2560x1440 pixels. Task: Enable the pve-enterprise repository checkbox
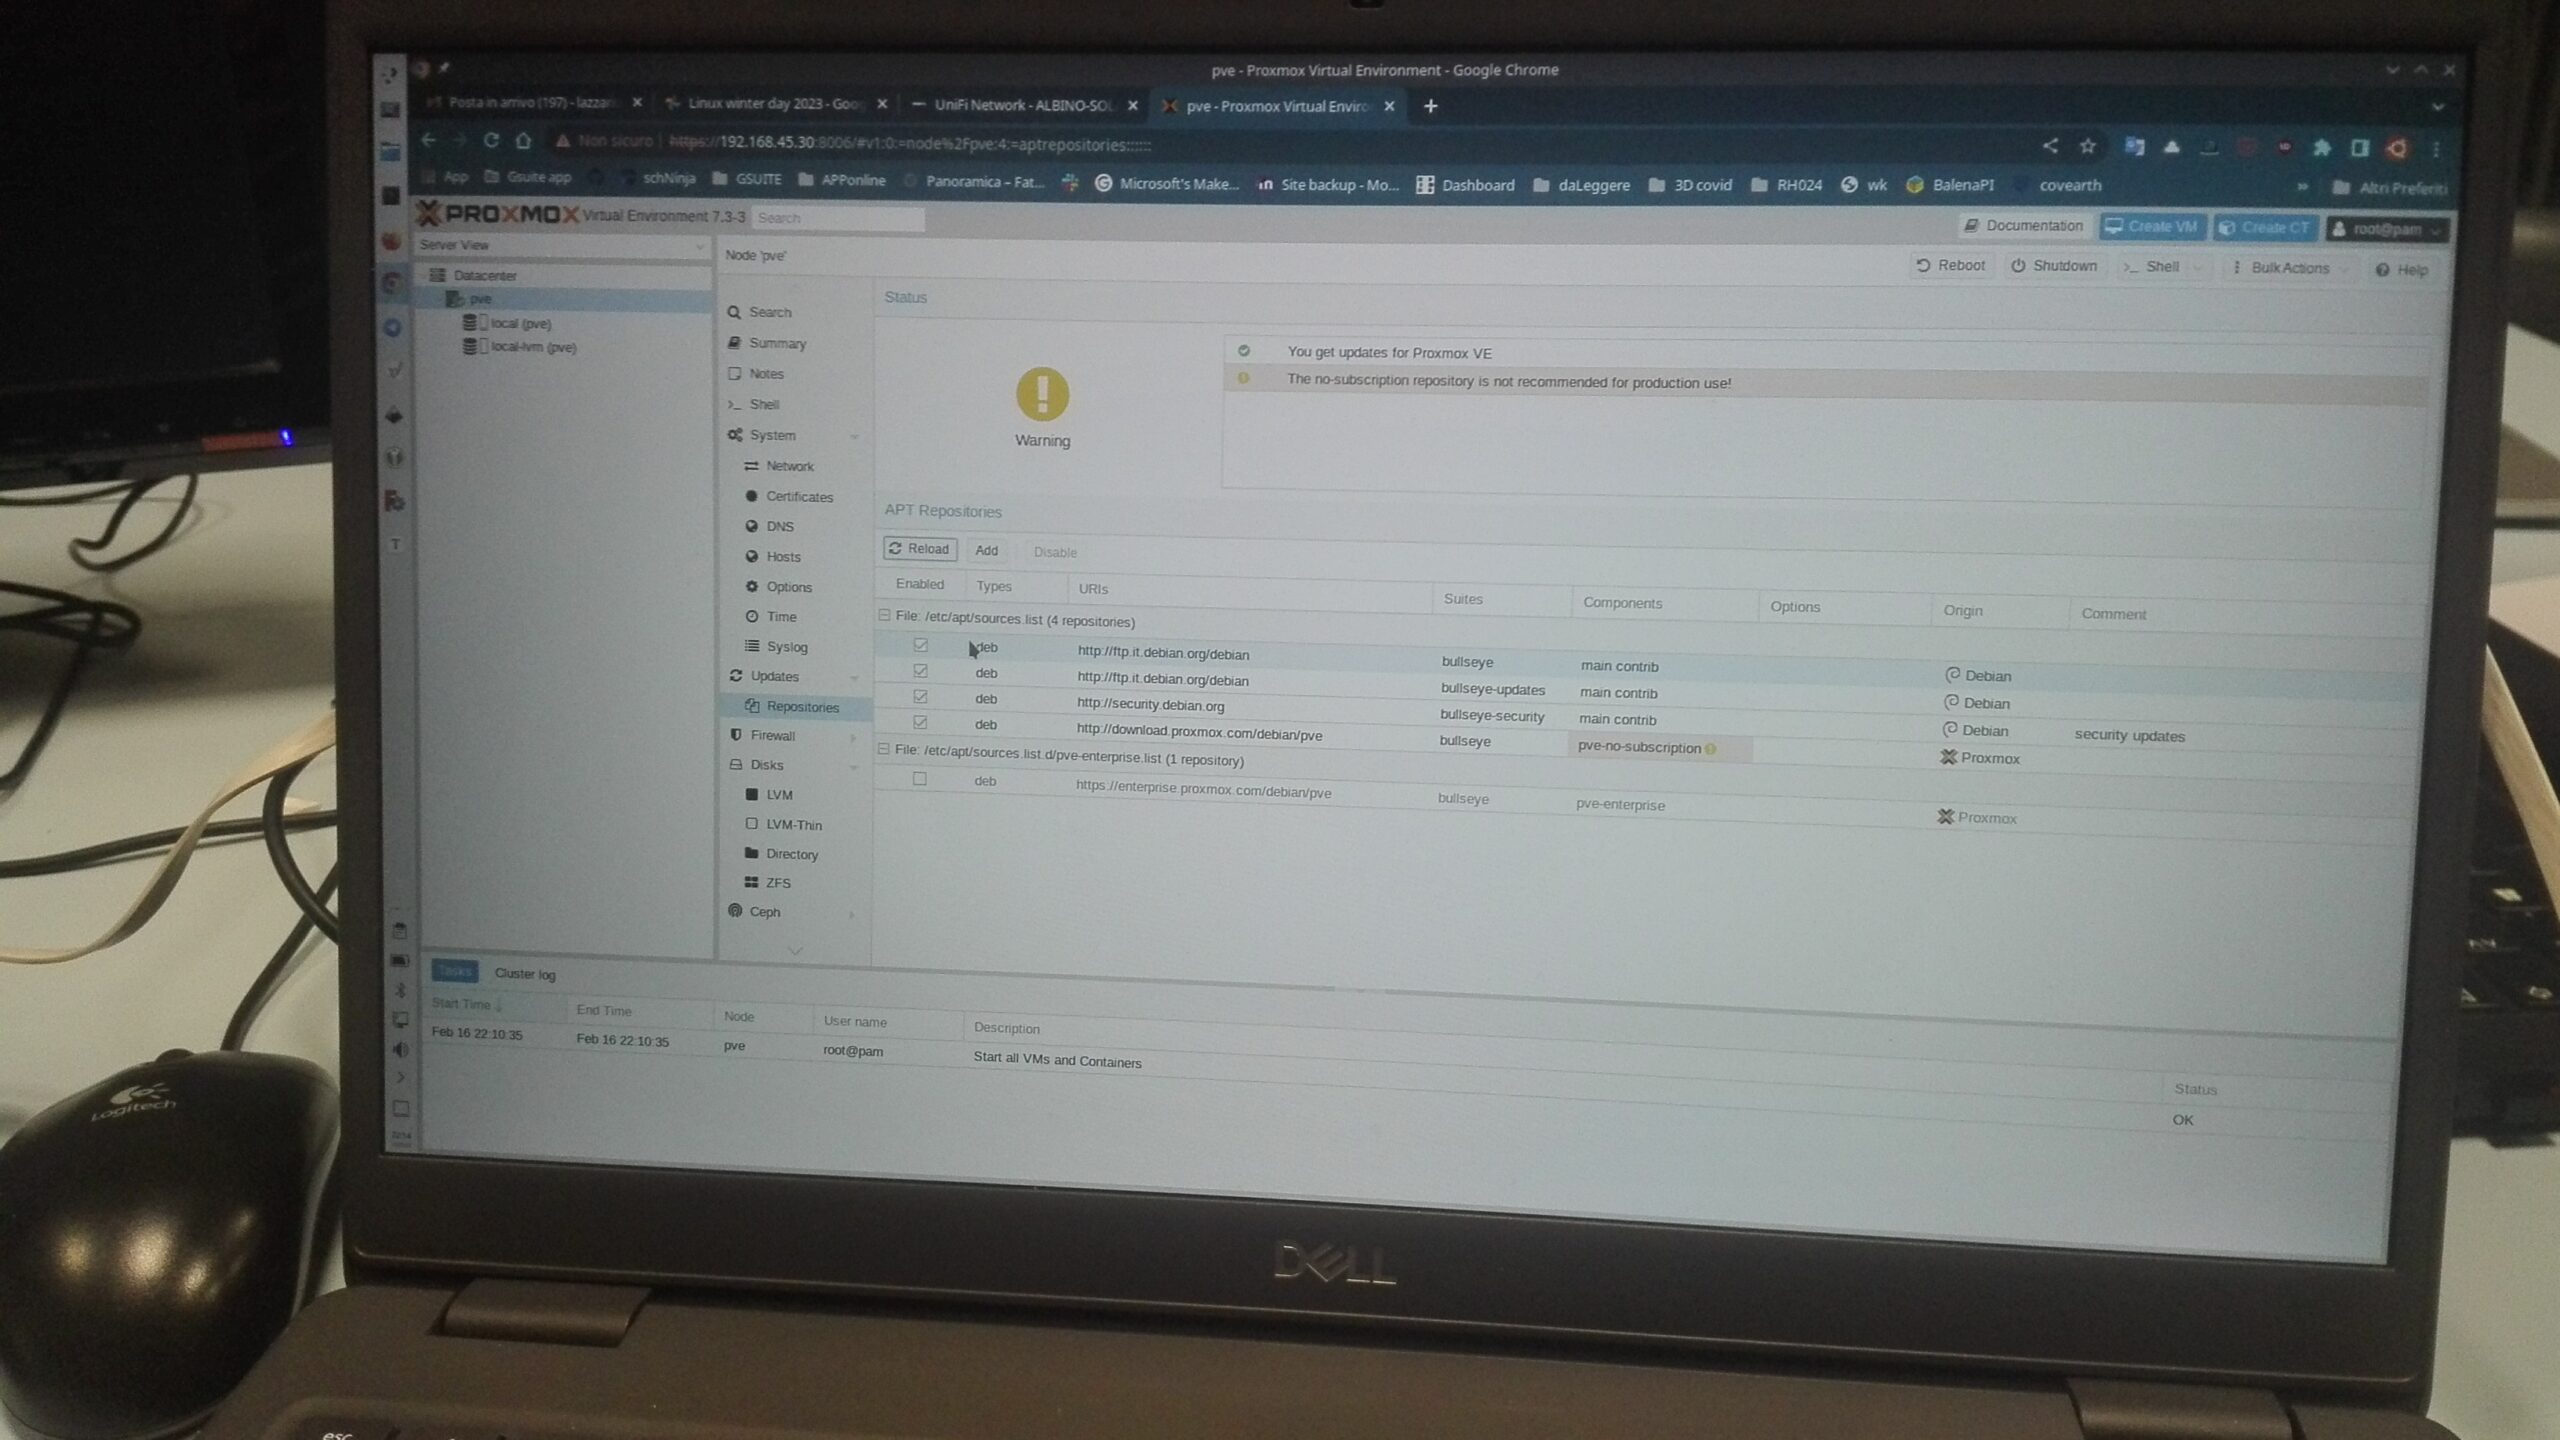click(x=919, y=778)
